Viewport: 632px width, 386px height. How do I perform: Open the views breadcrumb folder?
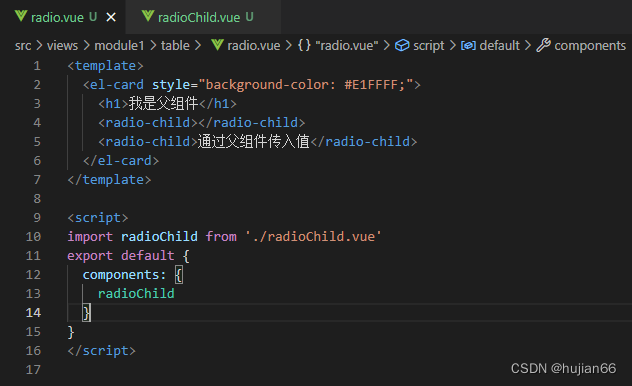(x=62, y=46)
